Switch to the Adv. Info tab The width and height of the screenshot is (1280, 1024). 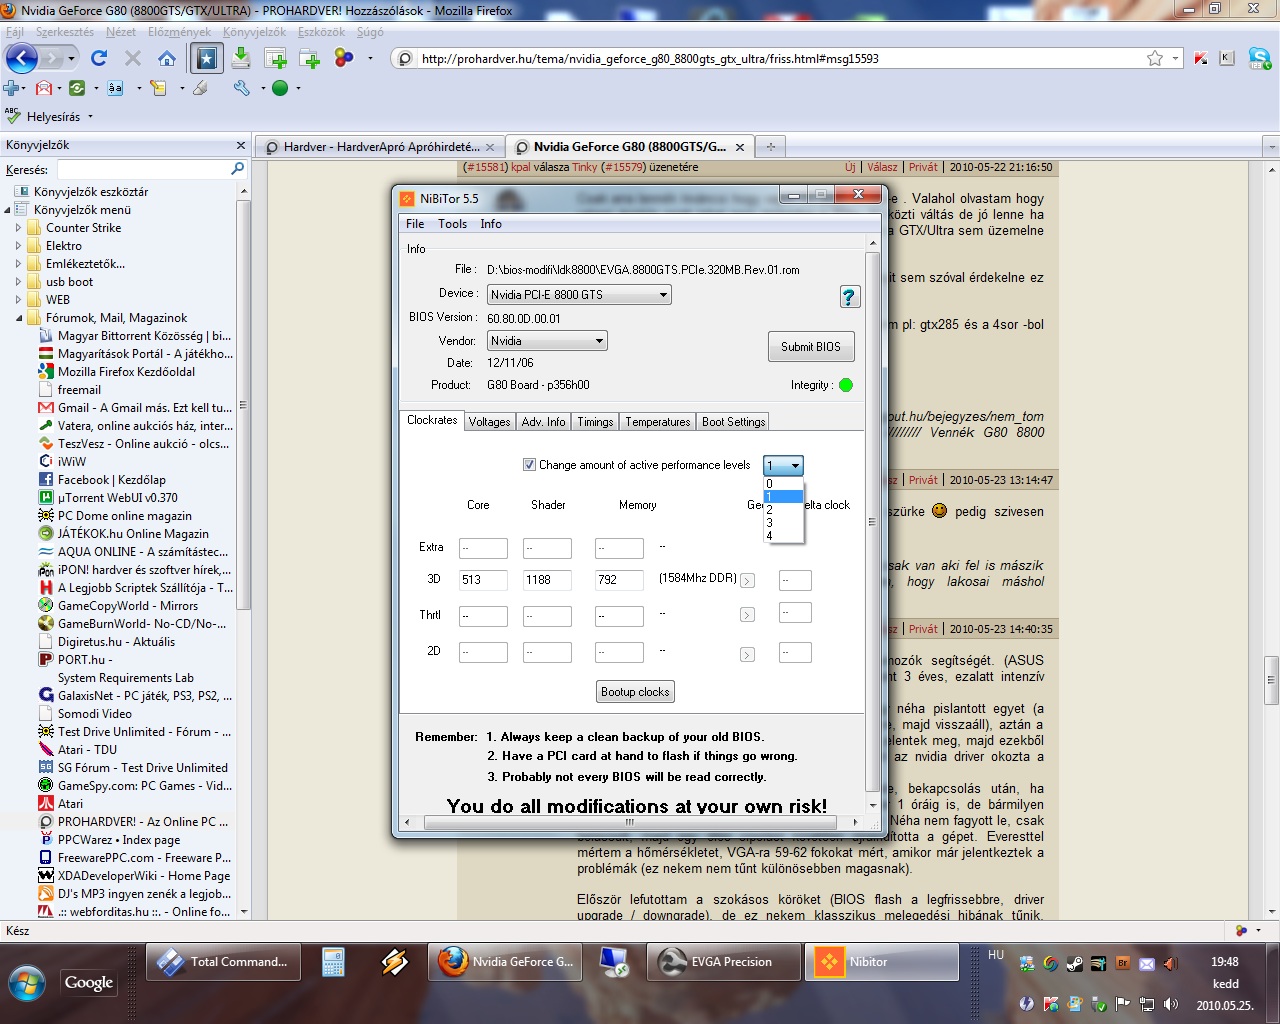click(543, 422)
